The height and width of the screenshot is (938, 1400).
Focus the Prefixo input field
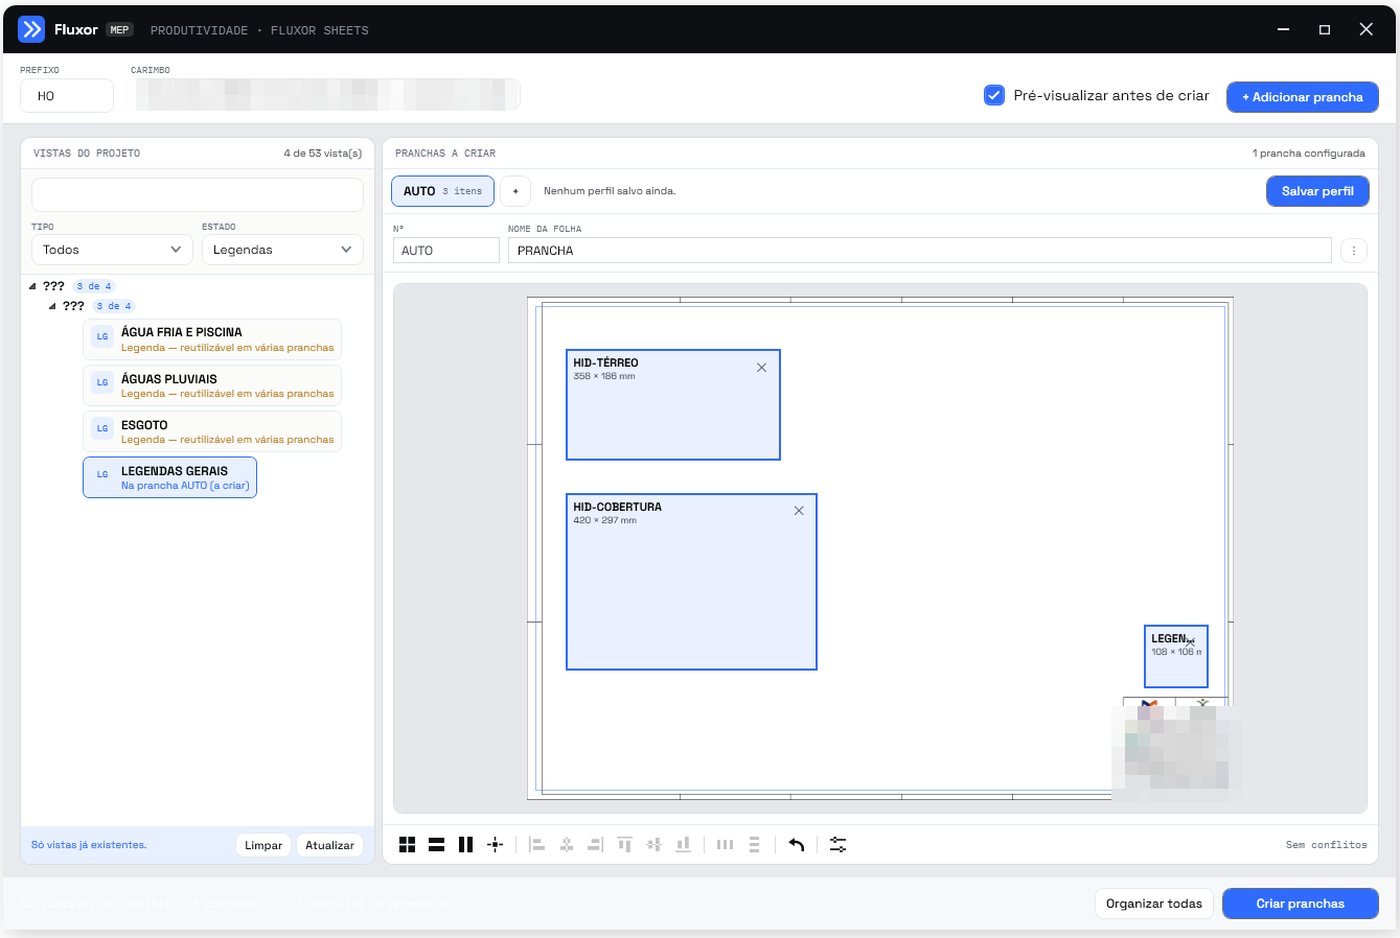(x=67, y=96)
